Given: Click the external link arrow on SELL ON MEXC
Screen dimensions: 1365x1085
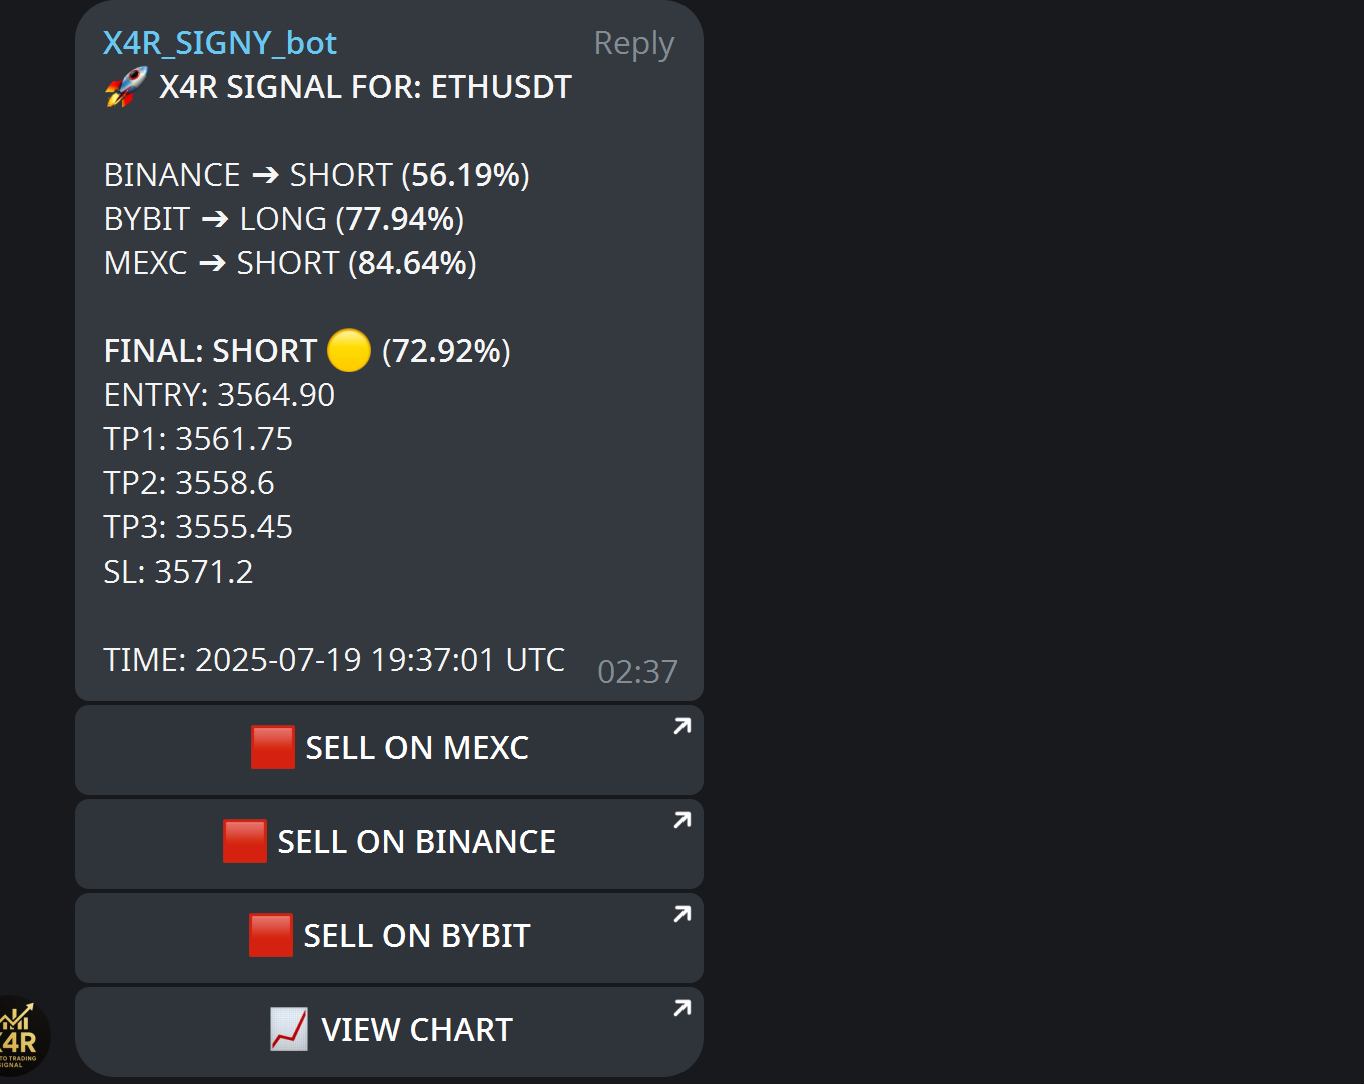Looking at the screenshot, I should 682,726.
